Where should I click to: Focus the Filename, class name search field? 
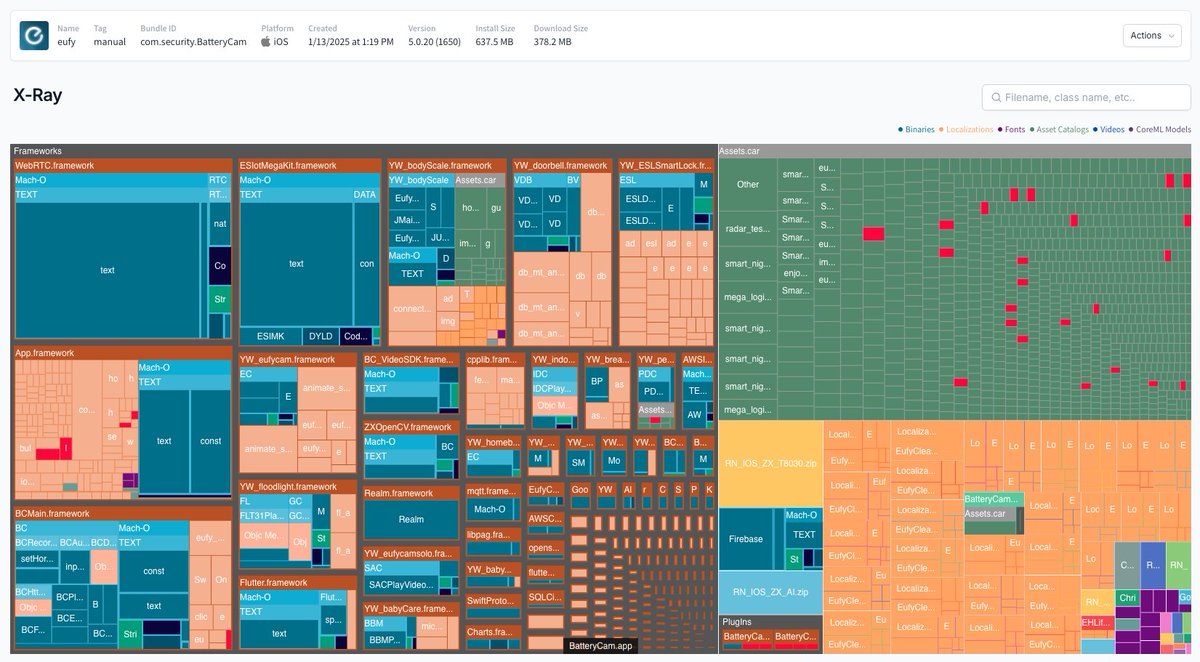point(1086,97)
